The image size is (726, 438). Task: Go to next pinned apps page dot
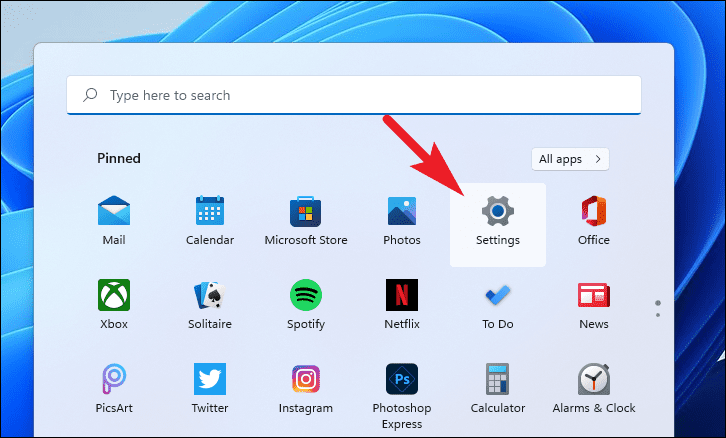(658, 315)
